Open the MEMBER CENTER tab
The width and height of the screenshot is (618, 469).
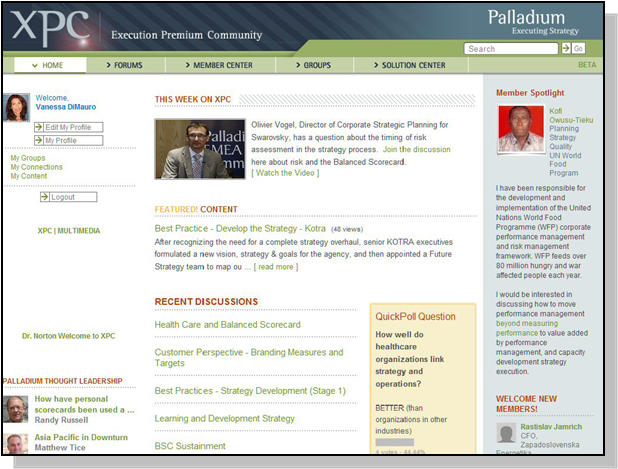(220, 65)
